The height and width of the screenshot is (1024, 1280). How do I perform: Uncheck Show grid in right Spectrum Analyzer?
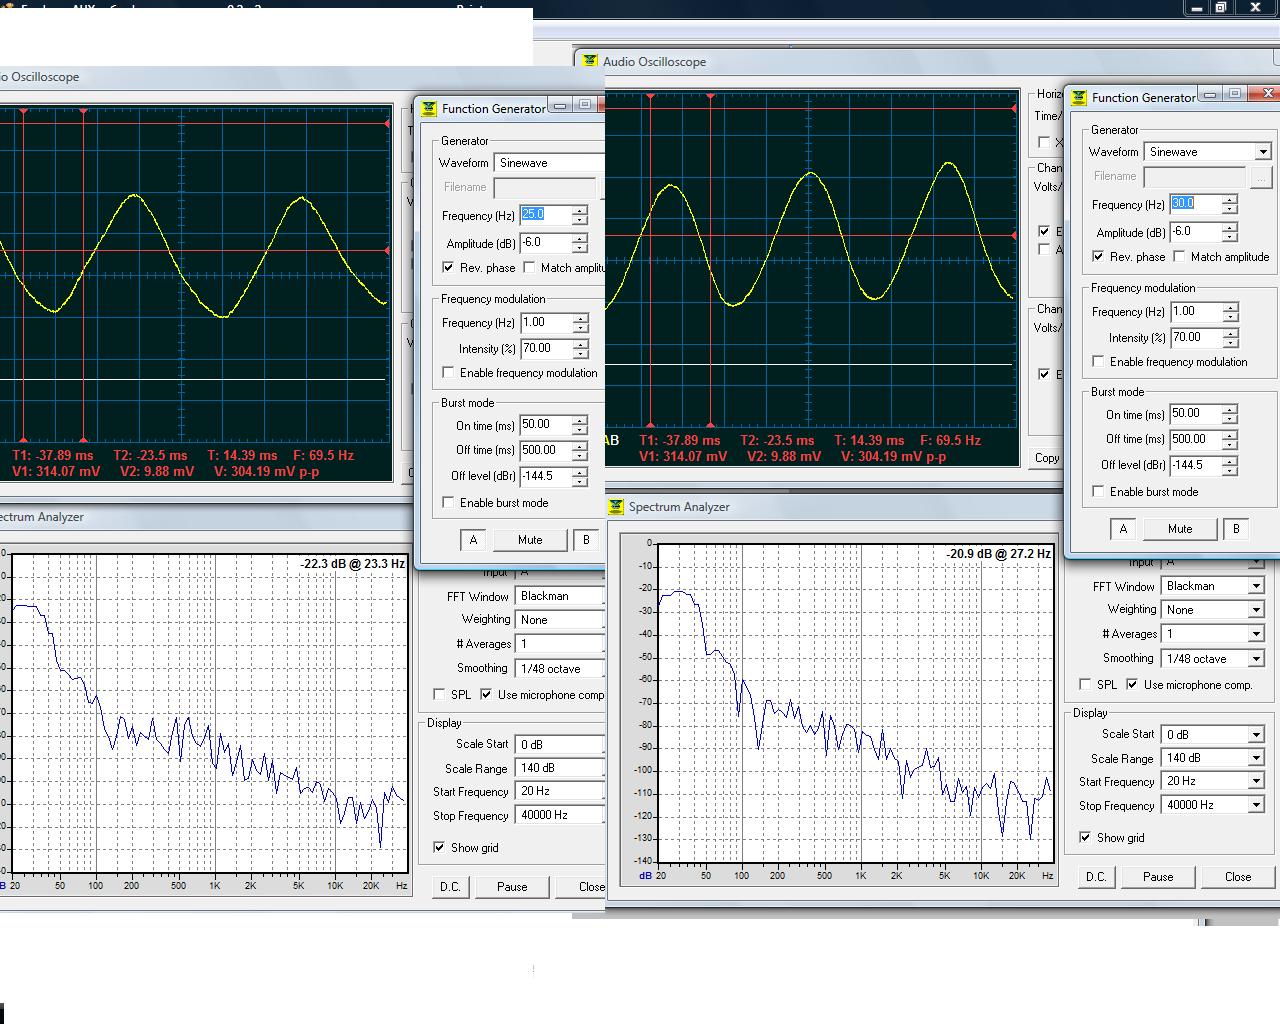pos(1085,838)
